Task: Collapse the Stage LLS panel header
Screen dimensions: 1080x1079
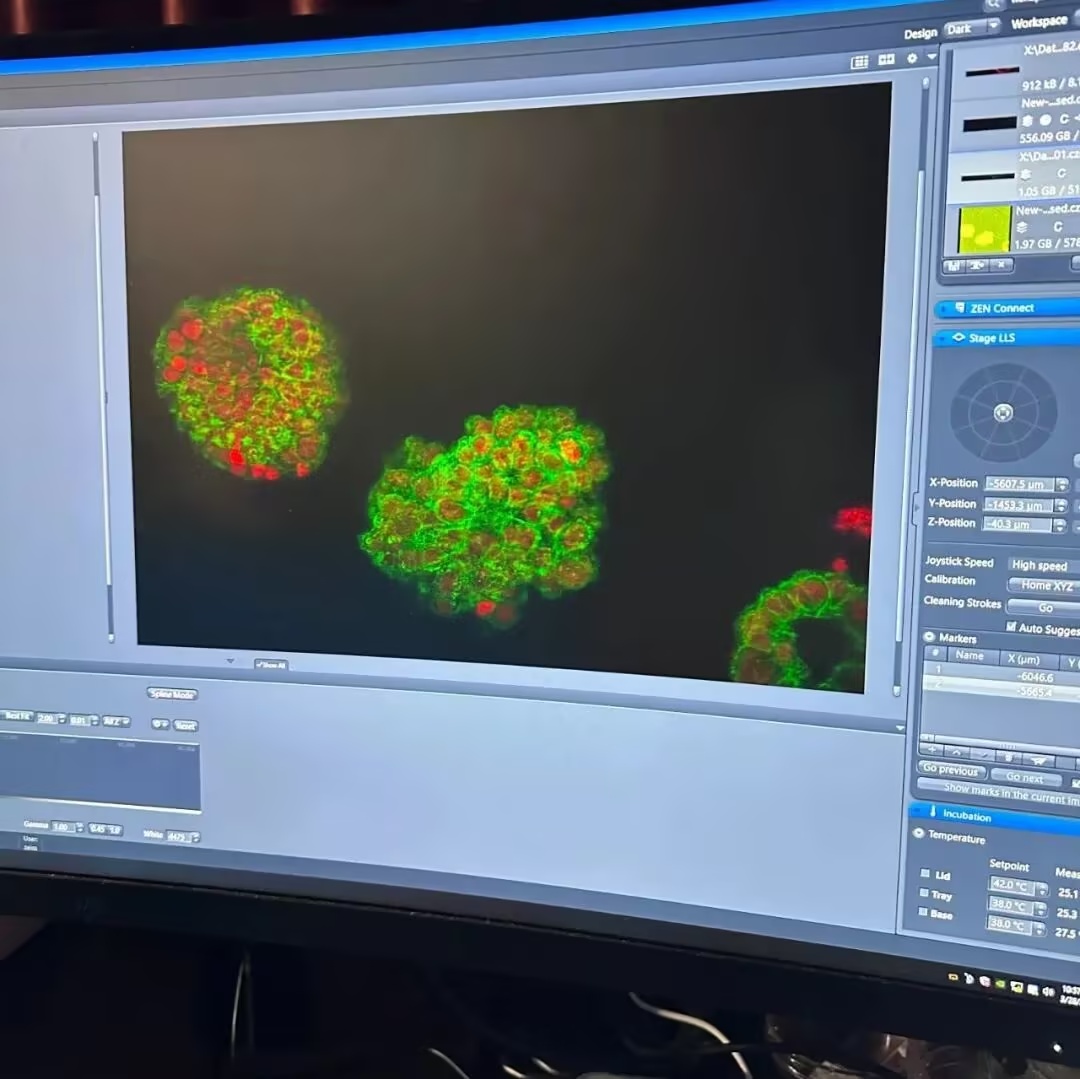Action: (1006, 337)
